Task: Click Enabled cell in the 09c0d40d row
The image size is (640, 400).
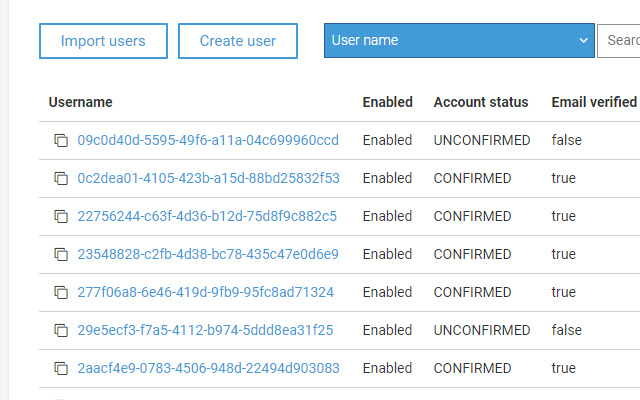Action: (x=387, y=140)
